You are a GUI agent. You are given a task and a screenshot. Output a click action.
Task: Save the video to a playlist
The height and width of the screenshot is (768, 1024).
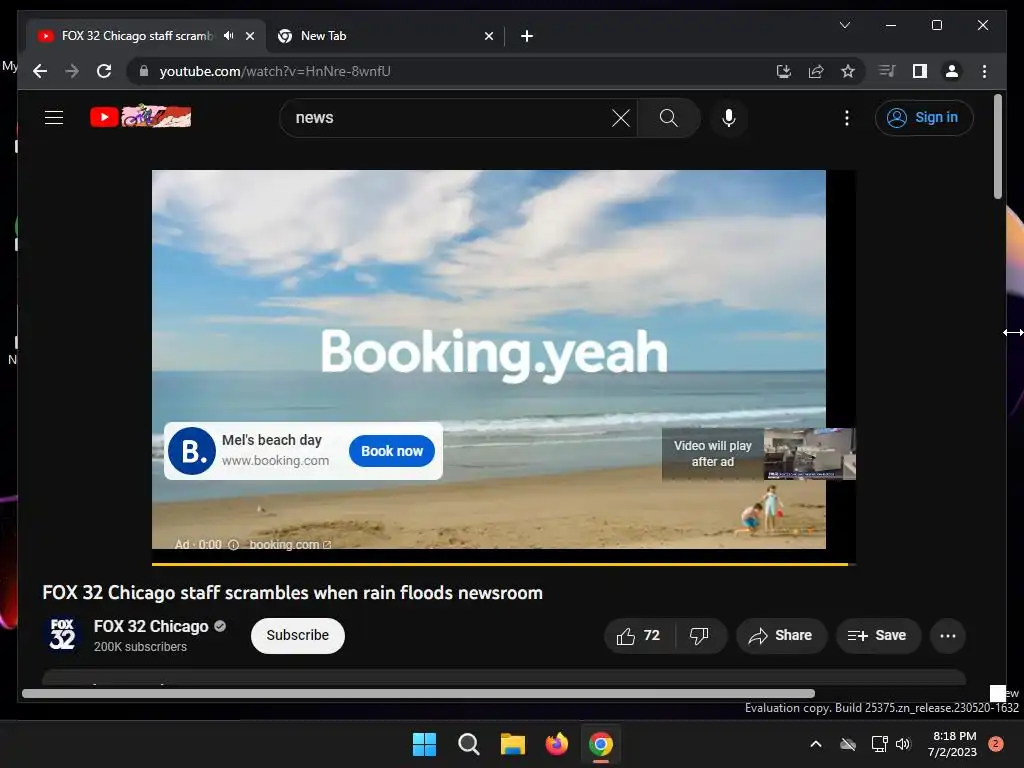(x=878, y=636)
